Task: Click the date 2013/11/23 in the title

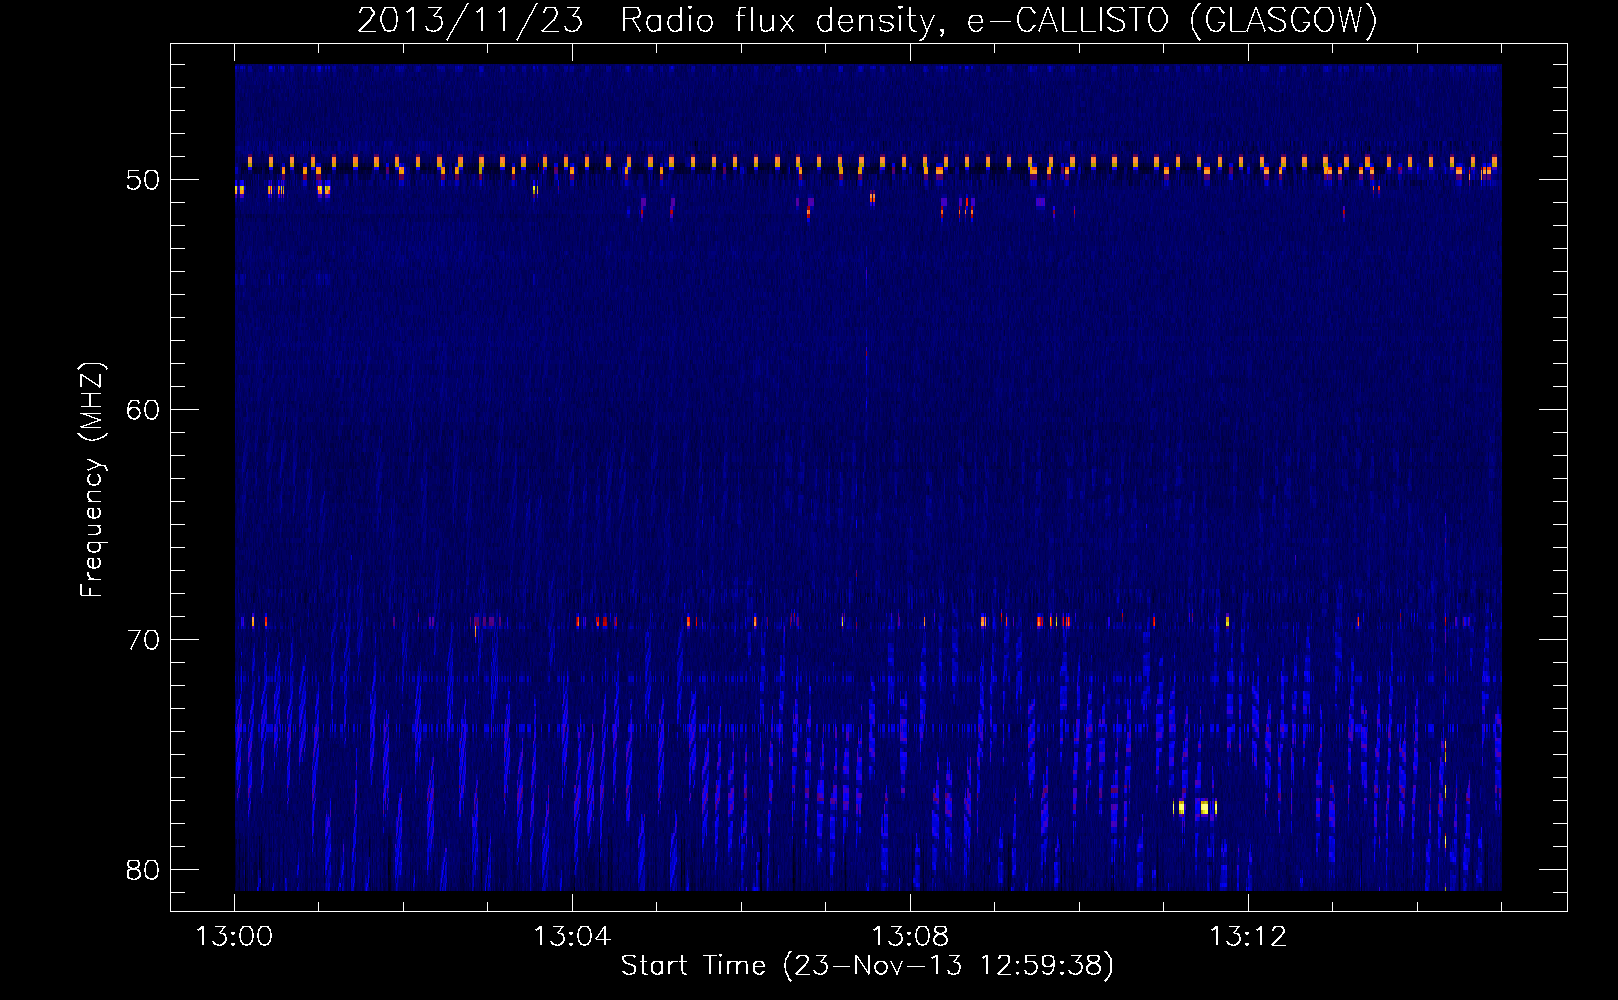Action: point(470,21)
